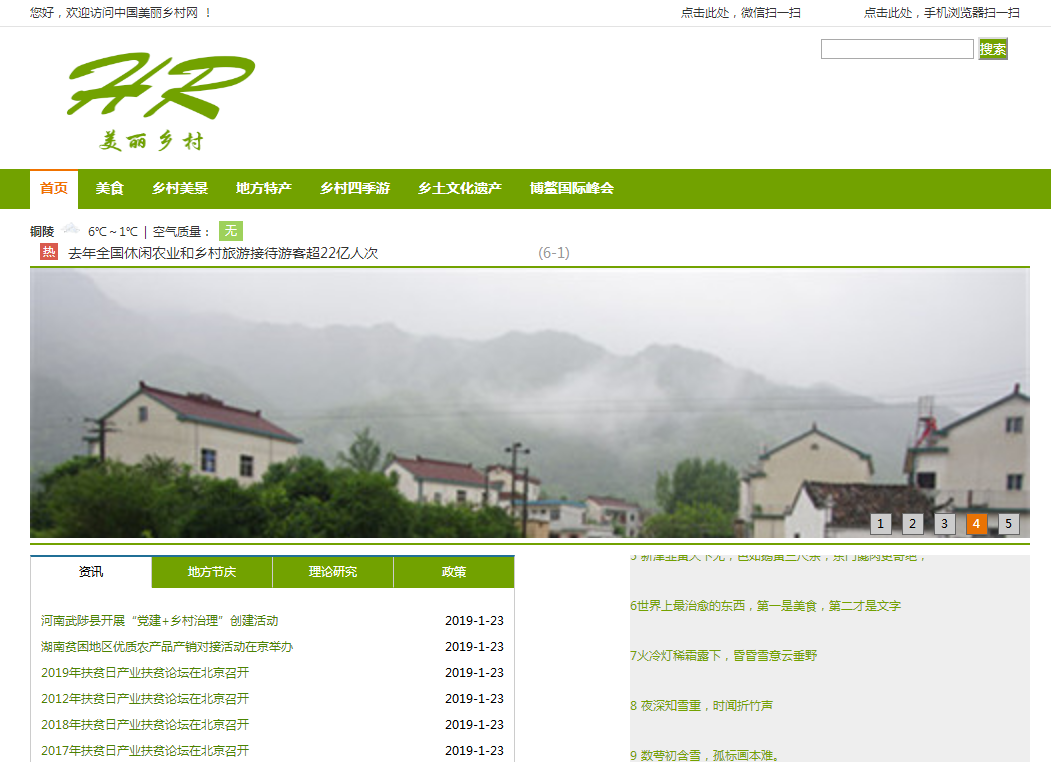1051x762 pixels.
Task: Select slide 1 in the banner carousel
Action: pyautogui.click(x=881, y=523)
